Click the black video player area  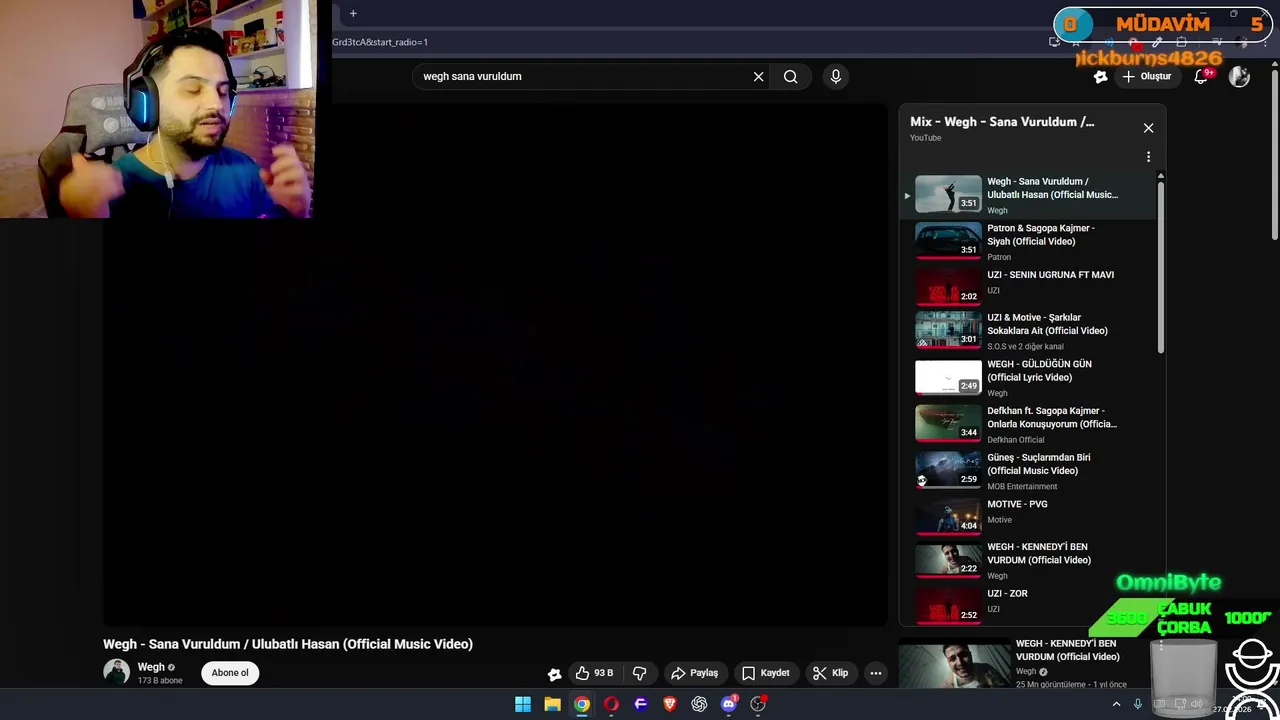pyautogui.click(x=495, y=365)
